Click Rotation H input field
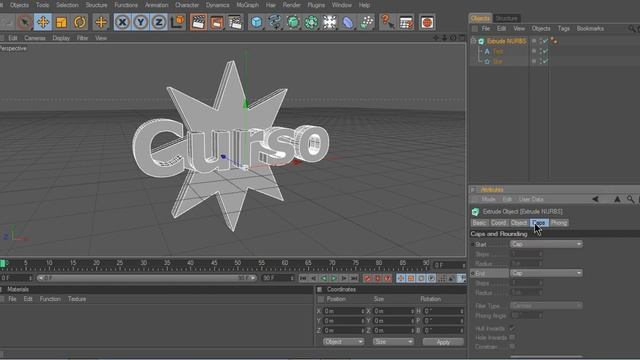Viewport: 640px width, 360px height. 444,311
